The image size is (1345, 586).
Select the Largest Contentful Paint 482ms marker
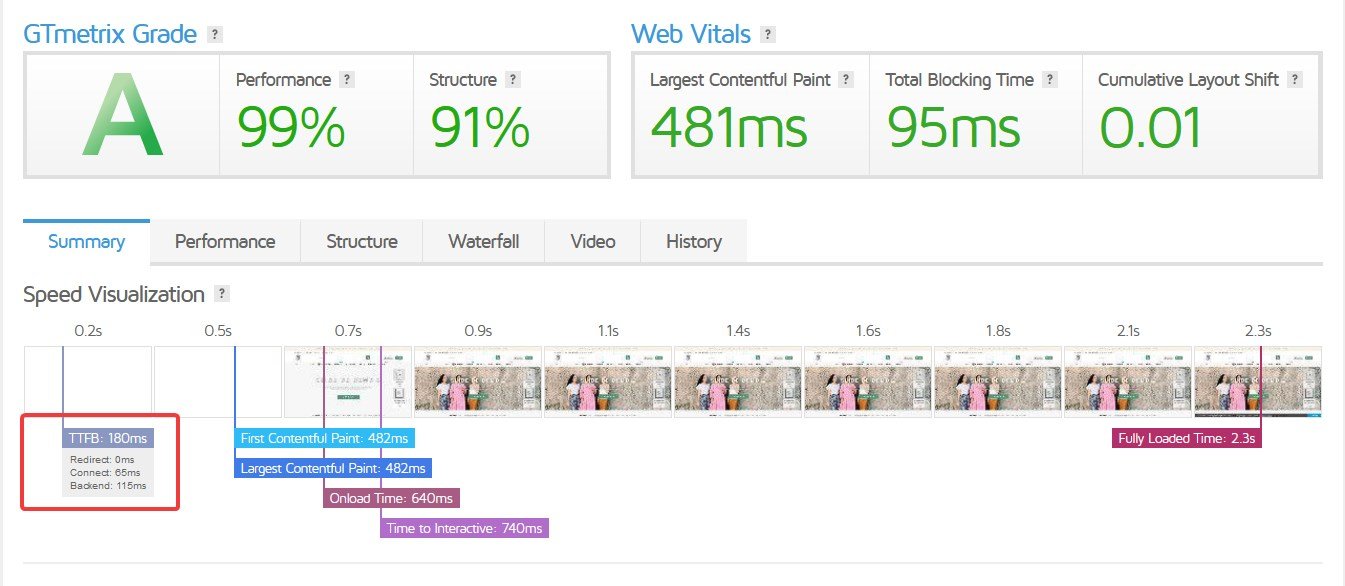point(333,468)
